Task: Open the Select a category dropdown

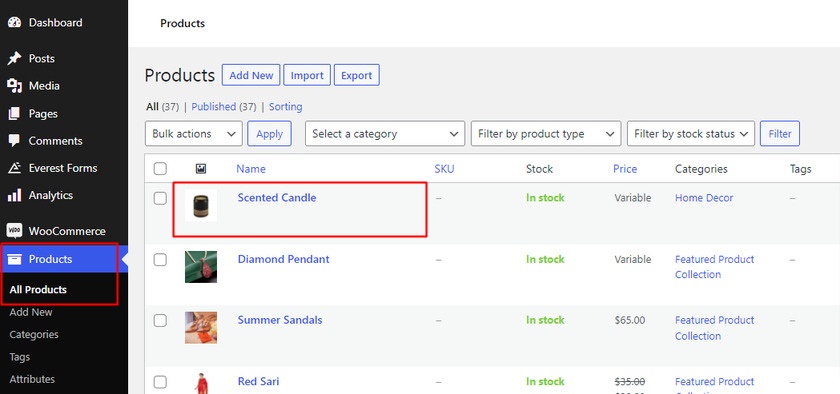Action: pyautogui.click(x=385, y=133)
